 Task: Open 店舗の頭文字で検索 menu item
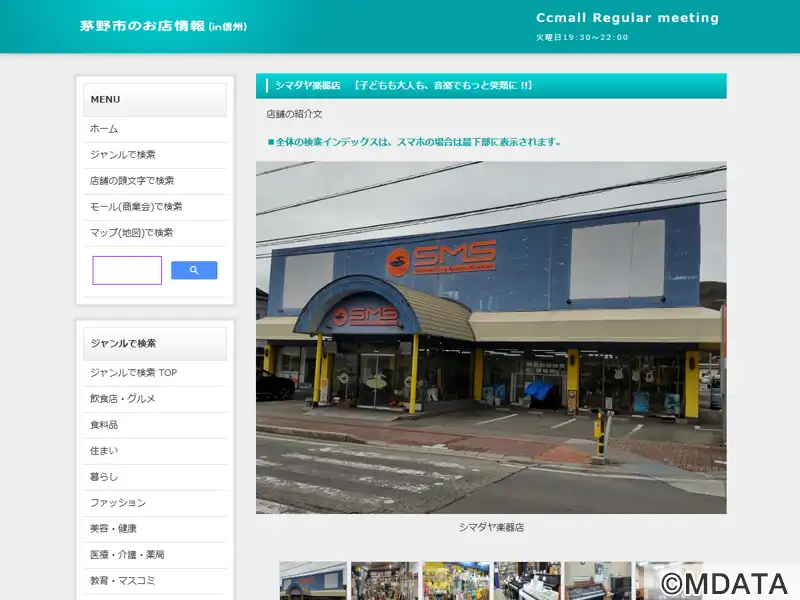point(132,181)
